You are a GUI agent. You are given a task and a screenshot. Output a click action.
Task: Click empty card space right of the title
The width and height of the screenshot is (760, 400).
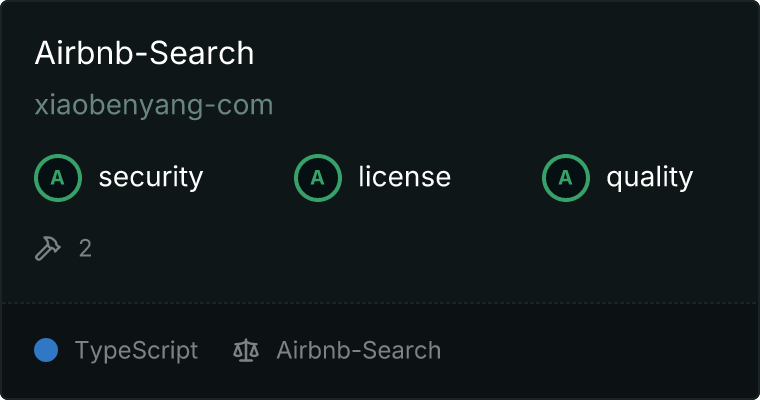[x=500, y=54]
